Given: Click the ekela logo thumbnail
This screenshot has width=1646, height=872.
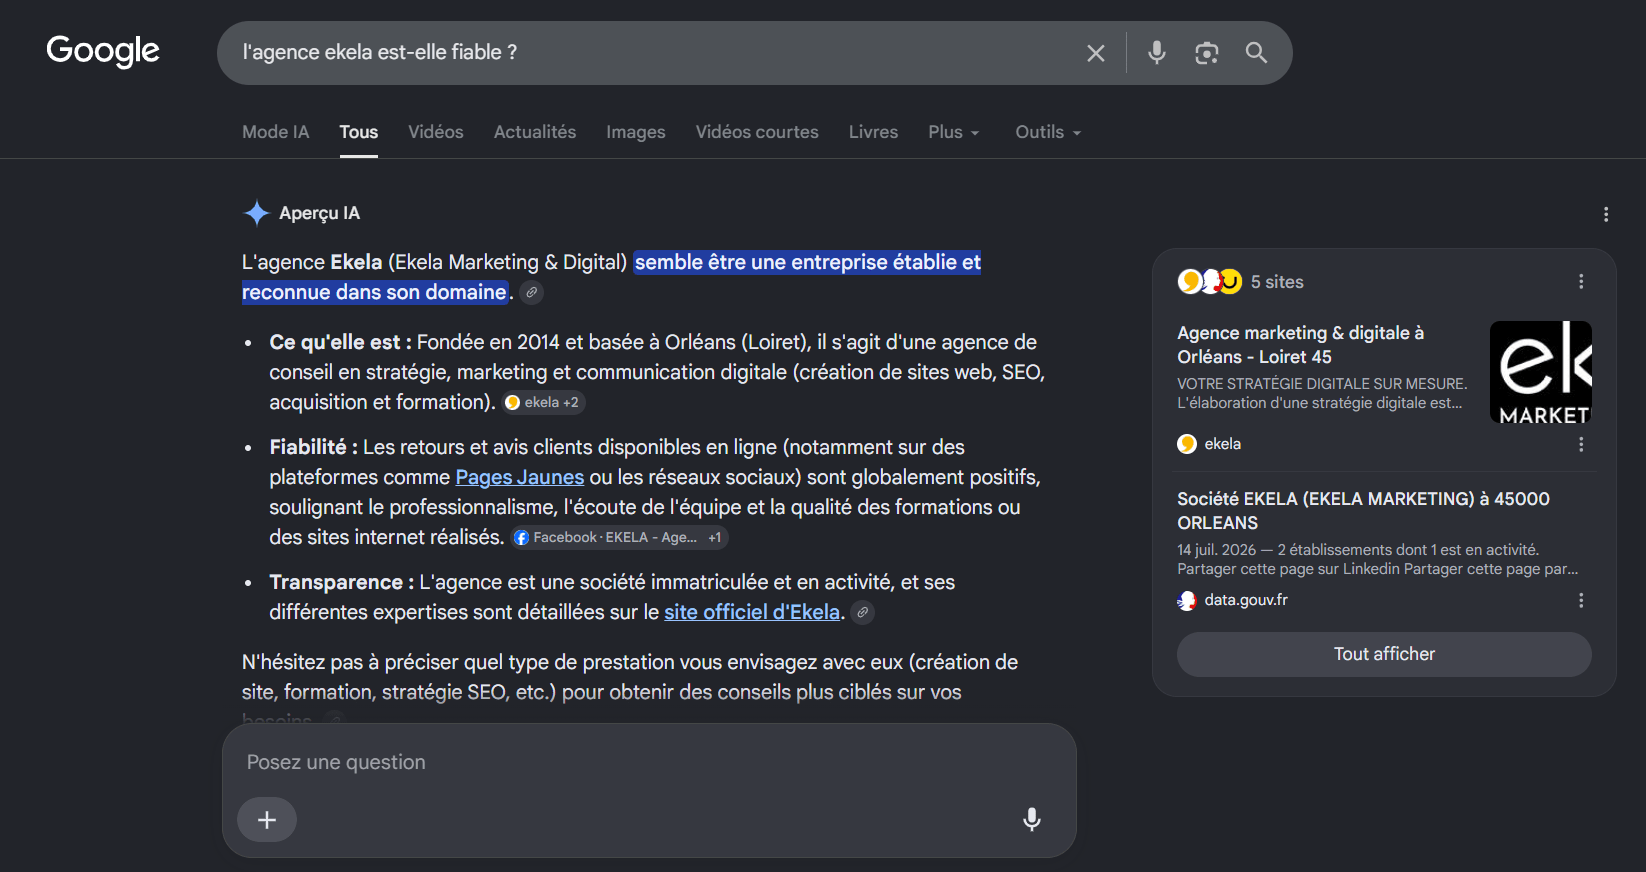Looking at the screenshot, I should point(1540,372).
